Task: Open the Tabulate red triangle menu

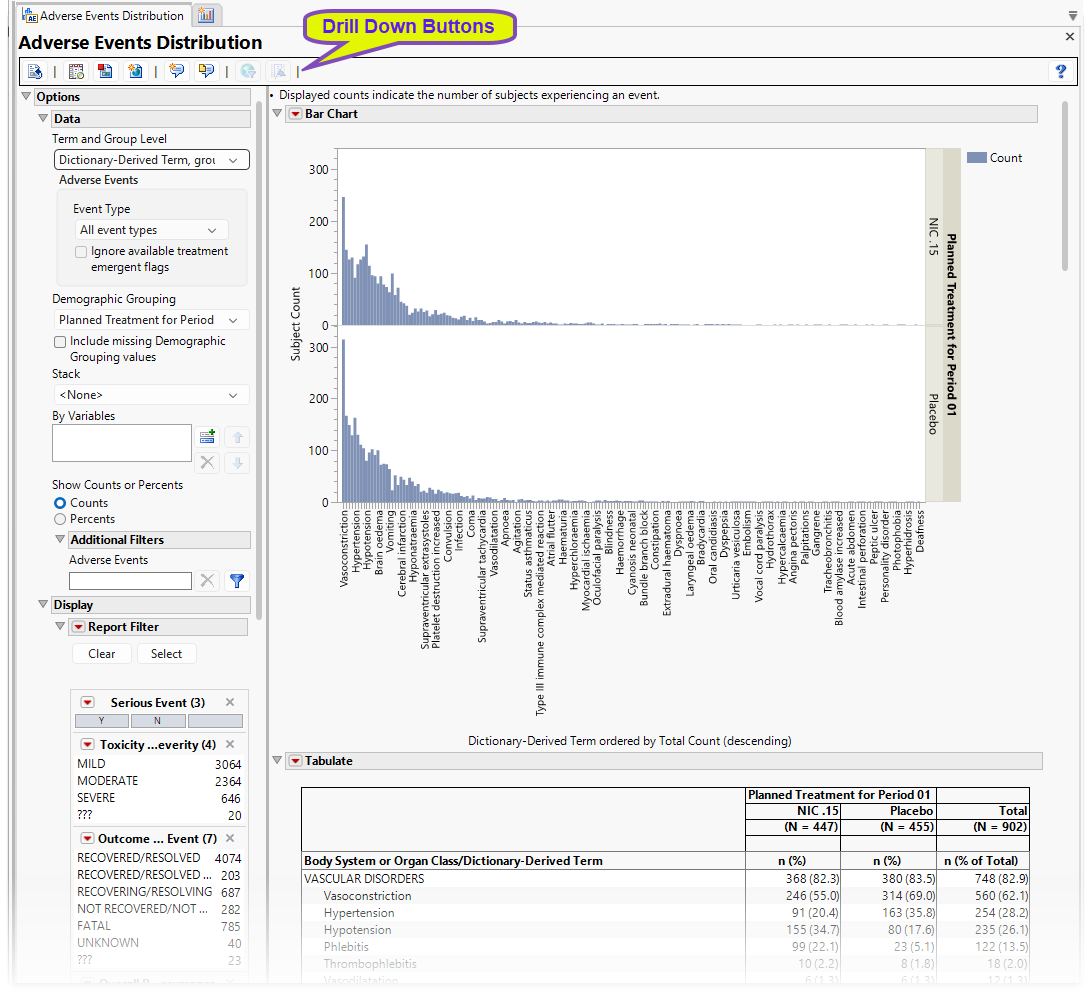Action: coord(295,761)
